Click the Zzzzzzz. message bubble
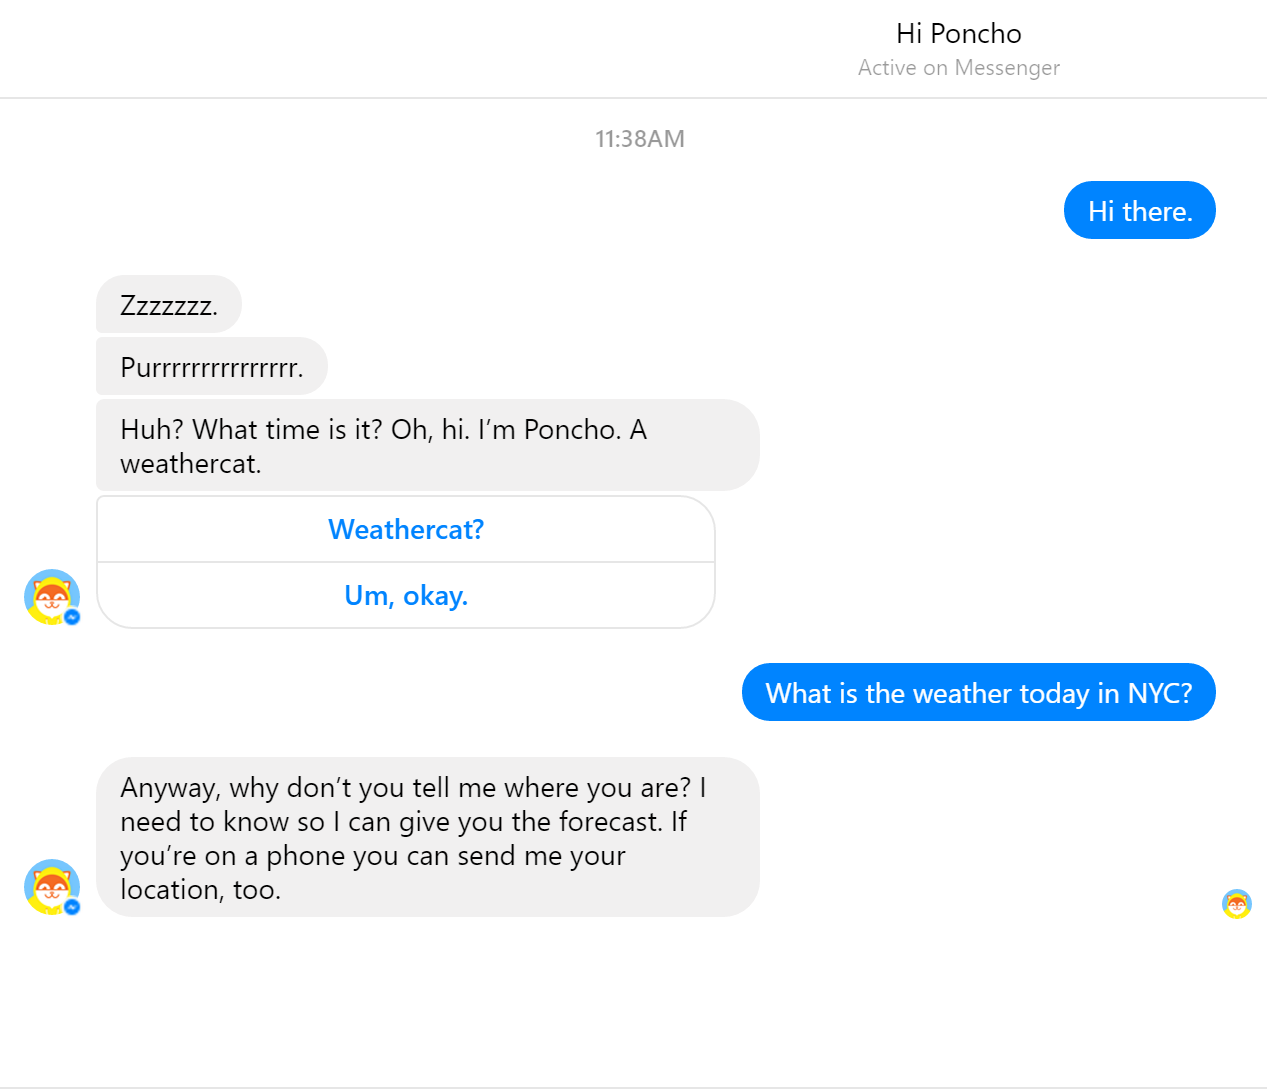The width and height of the screenshot is (1267, 1089). (169, 305)
